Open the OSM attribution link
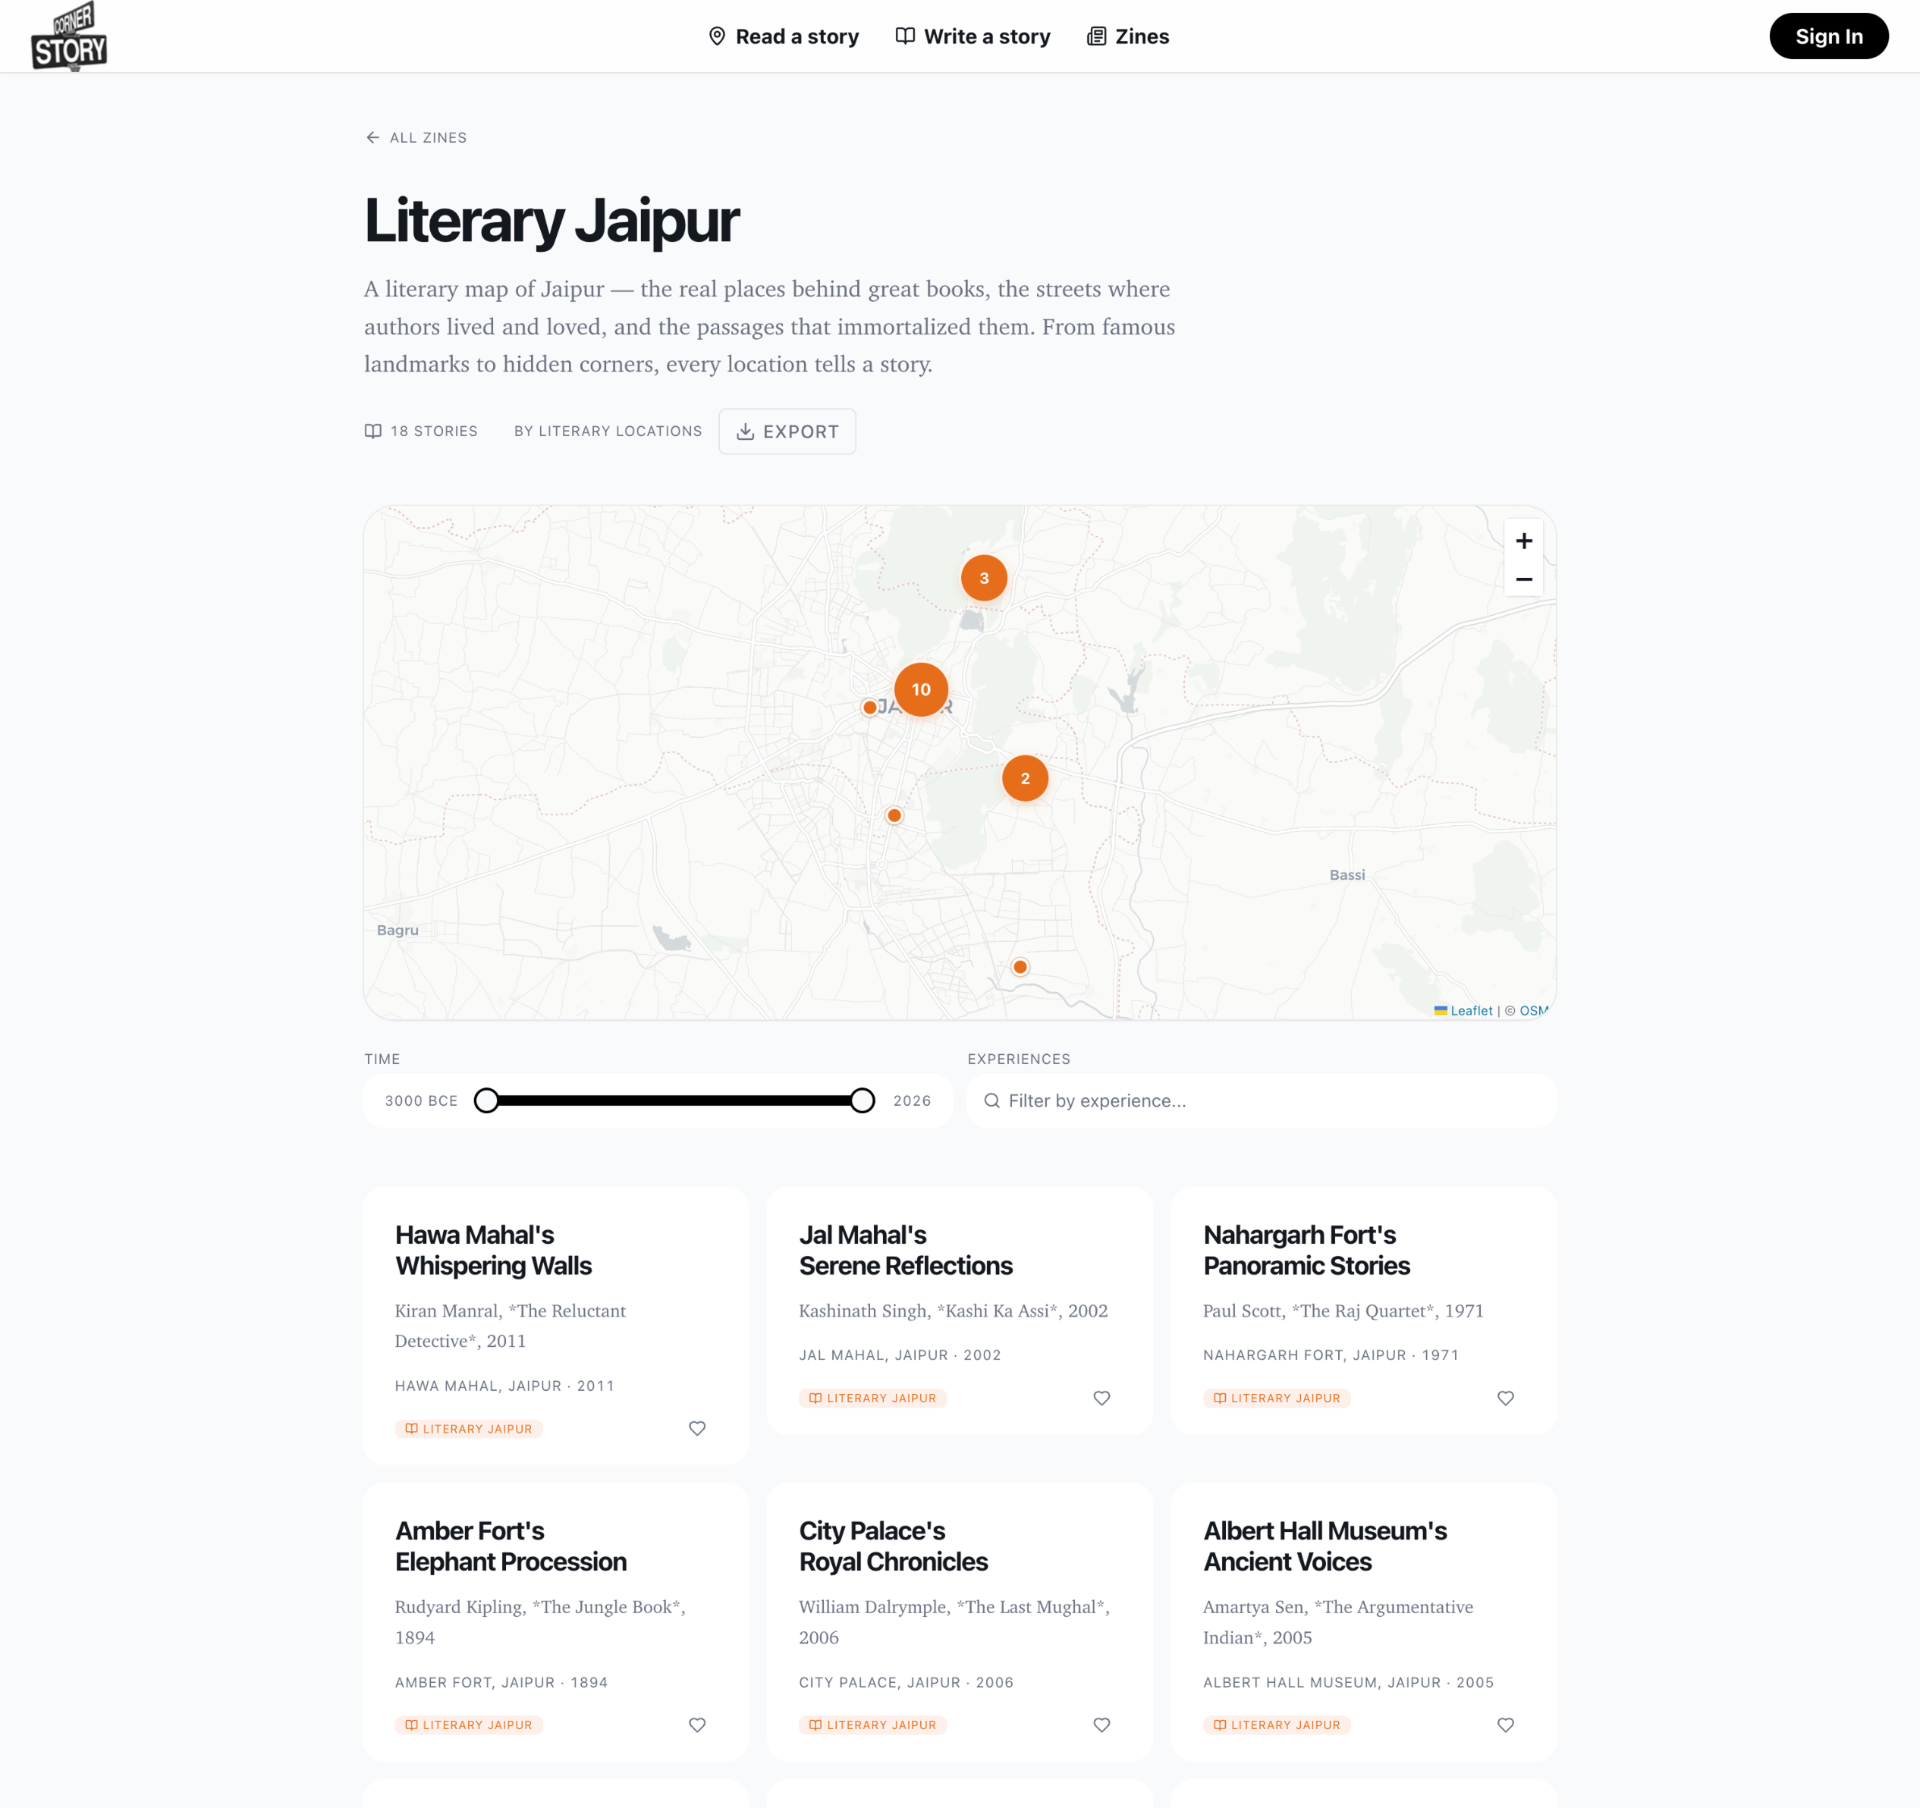Image resolution: width=1920 pixels, height=1808 pixels. [1533, 1011]
